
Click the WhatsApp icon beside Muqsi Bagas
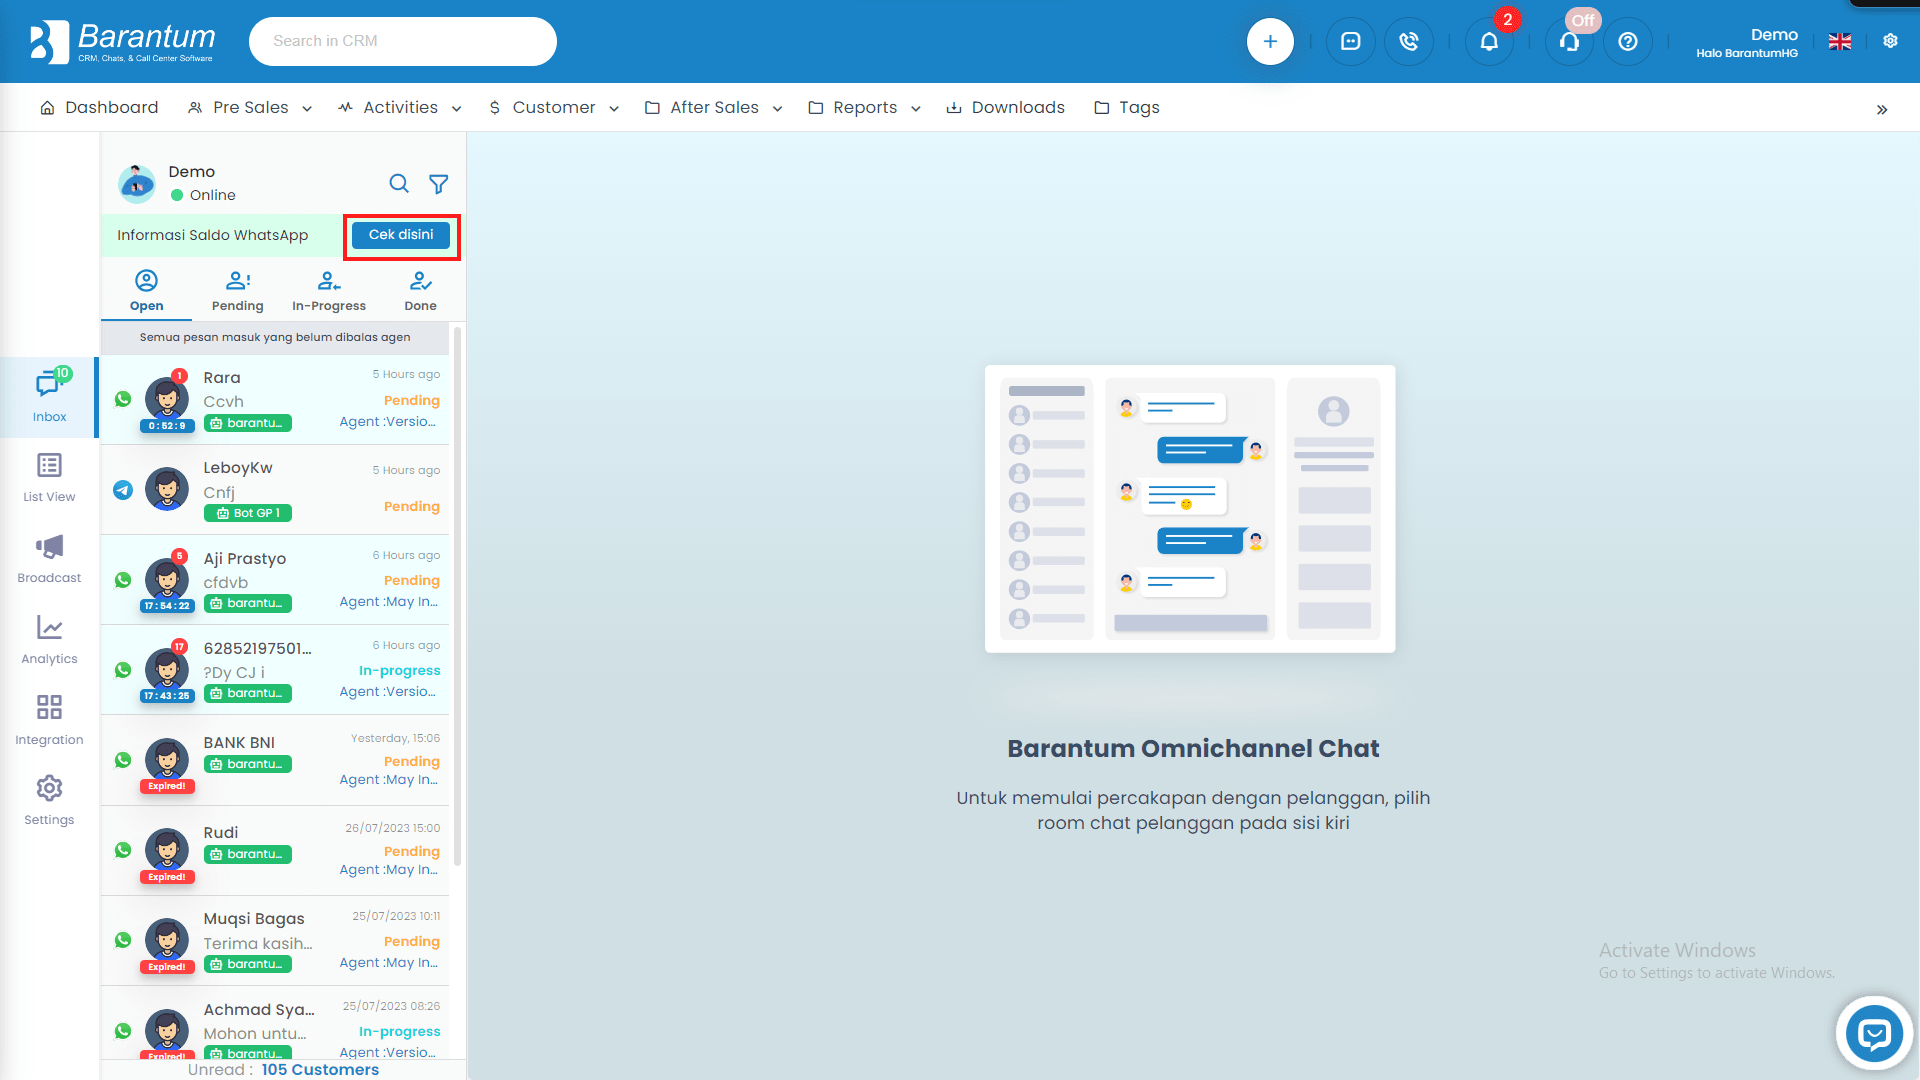[x=123, y=940]
